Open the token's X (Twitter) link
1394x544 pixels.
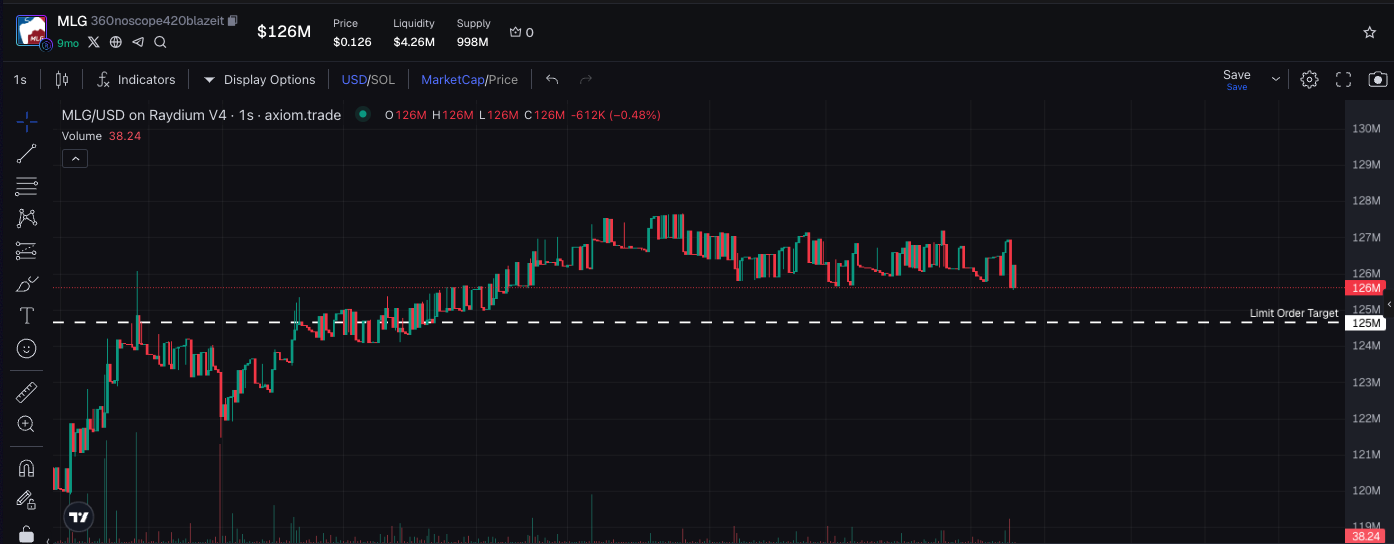tap(94, 42)
